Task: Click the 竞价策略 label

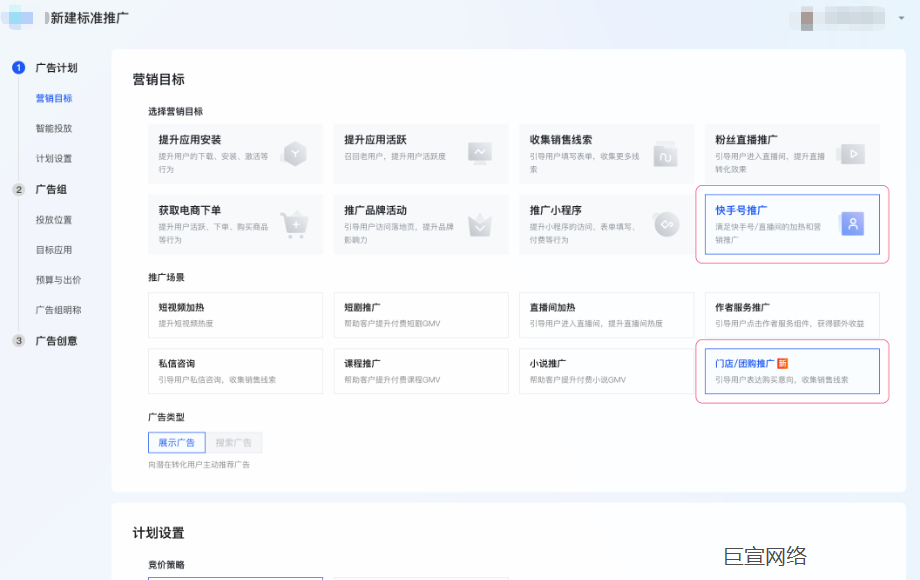Action: coord(166,565)
